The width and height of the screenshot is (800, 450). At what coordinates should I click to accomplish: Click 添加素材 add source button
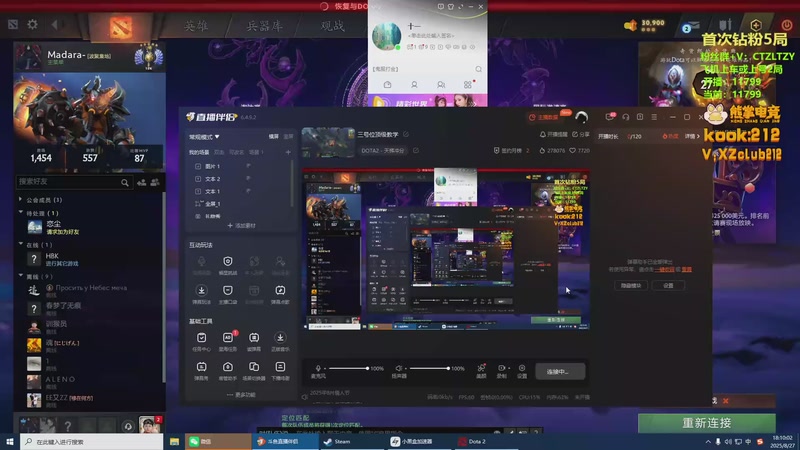pyautogui.click(x=241, y=225)
